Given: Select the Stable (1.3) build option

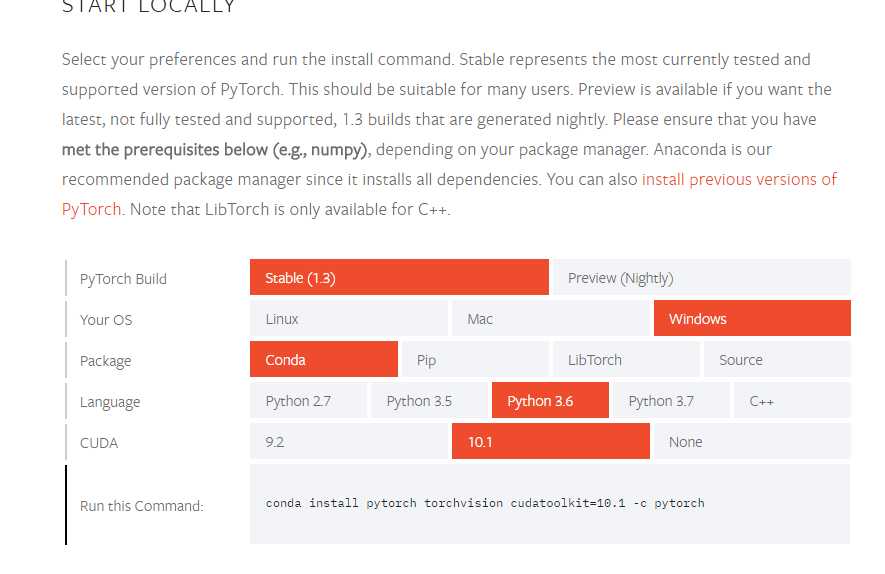Looking at the screenshot, I should pos(399,277).
